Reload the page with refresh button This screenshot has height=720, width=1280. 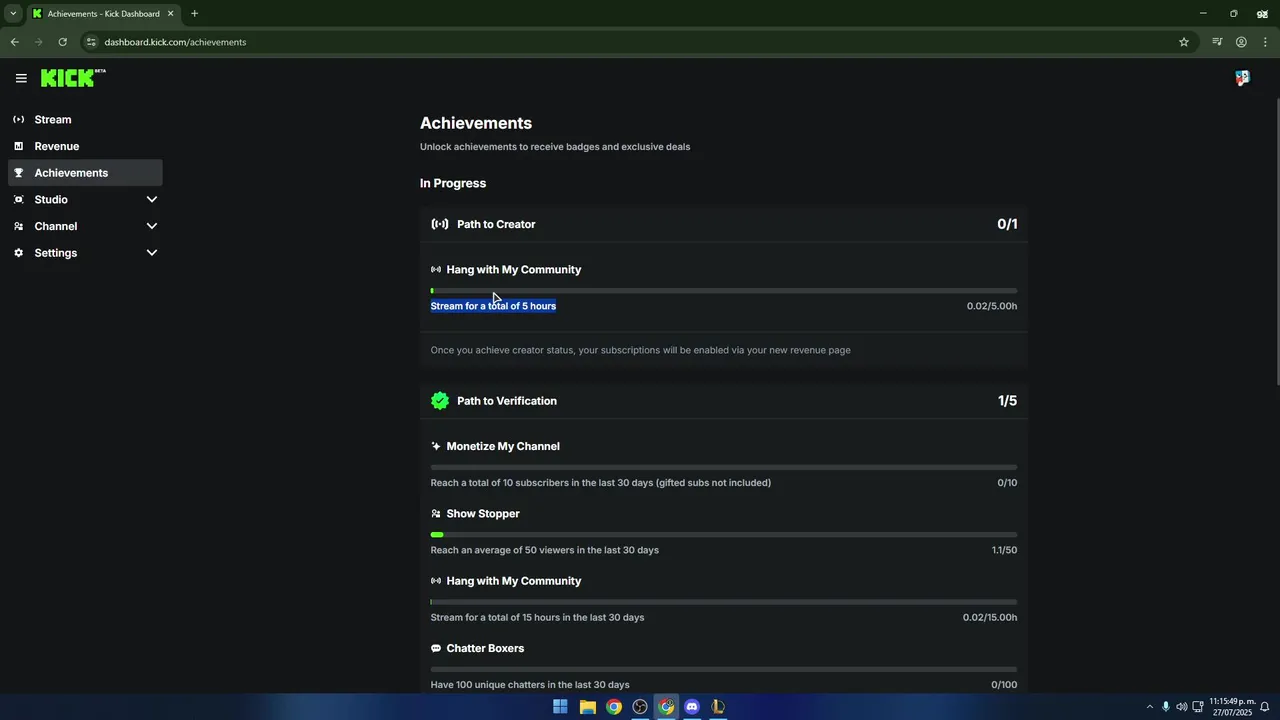[62, 42]
